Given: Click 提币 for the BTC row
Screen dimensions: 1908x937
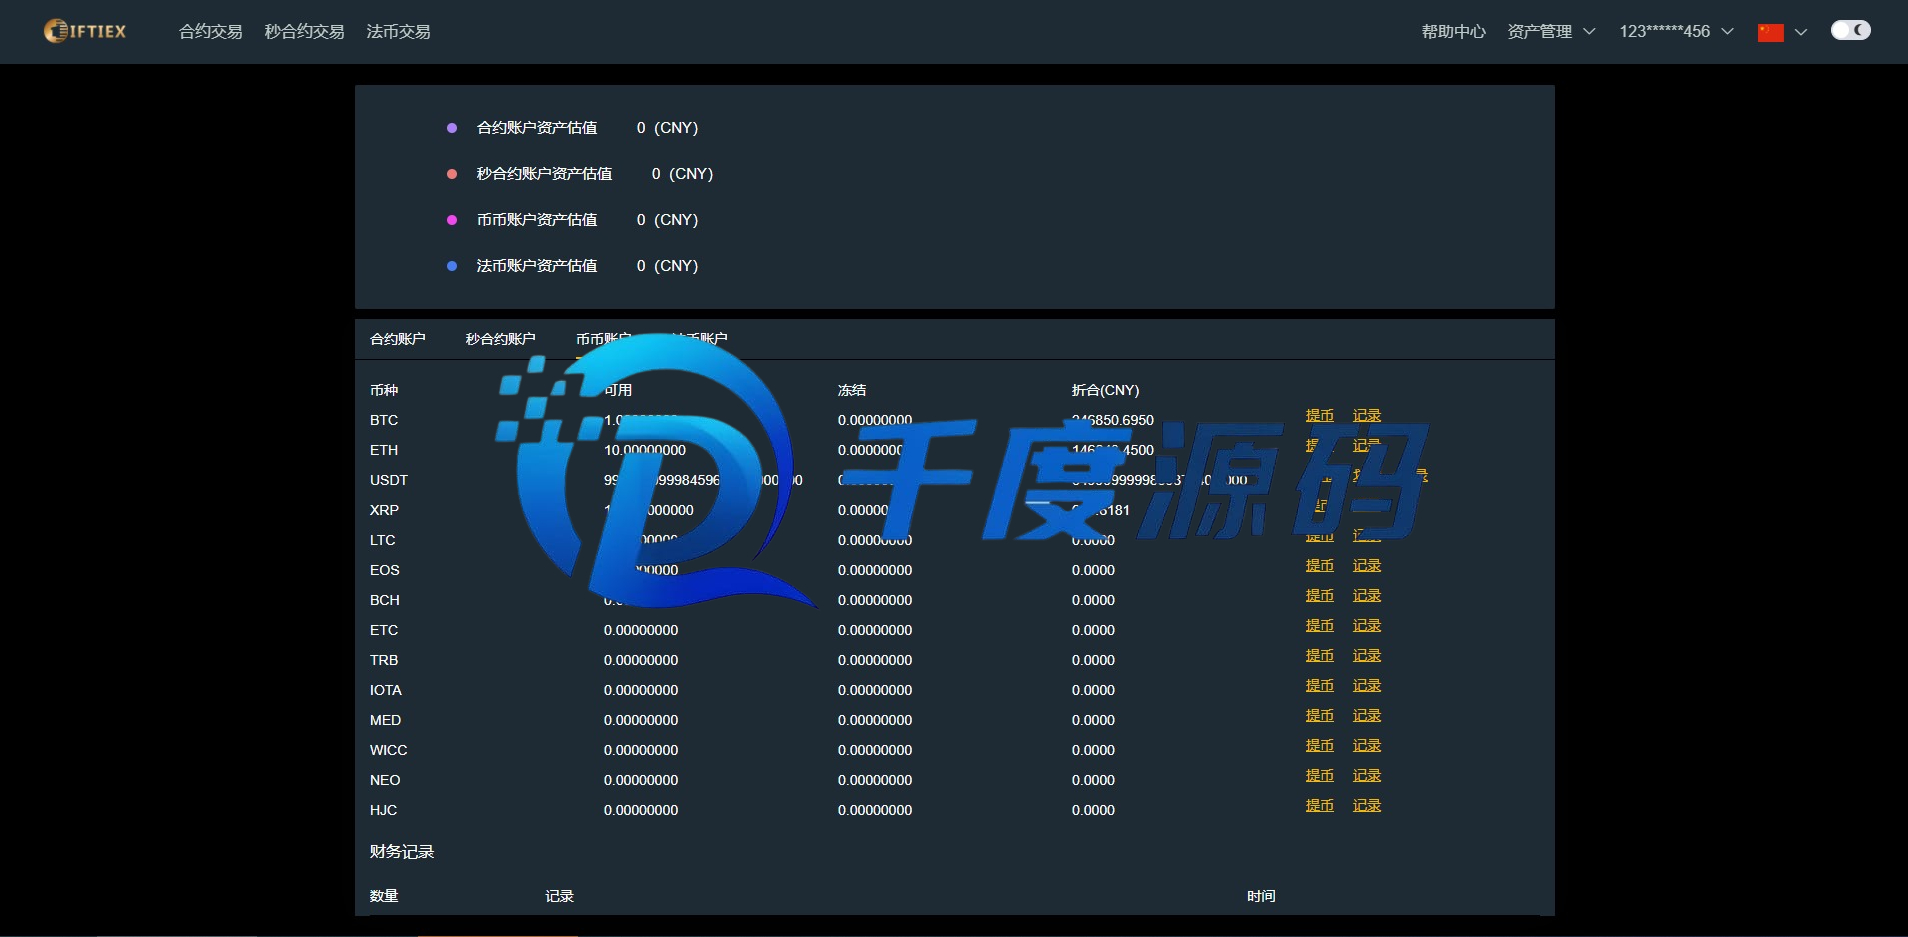Looking at the screenshot, I should pyautogui.click(x=1319, y=415).
